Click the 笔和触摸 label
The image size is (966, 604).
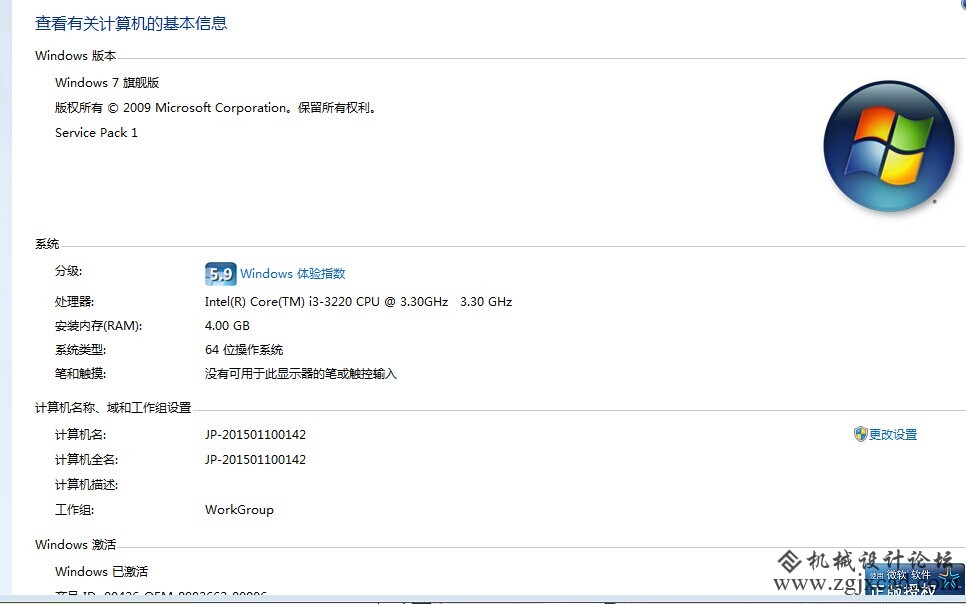(81, 373)
